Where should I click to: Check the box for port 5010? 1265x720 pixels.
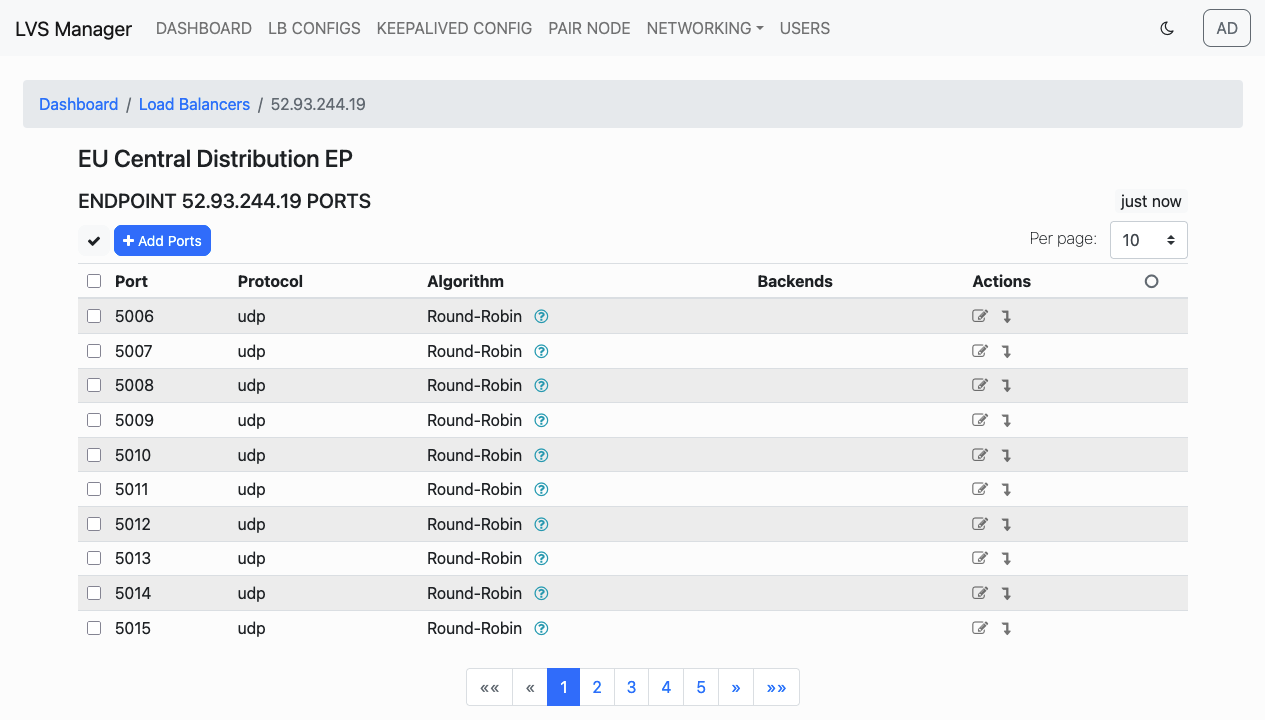(x=94, y=455)
